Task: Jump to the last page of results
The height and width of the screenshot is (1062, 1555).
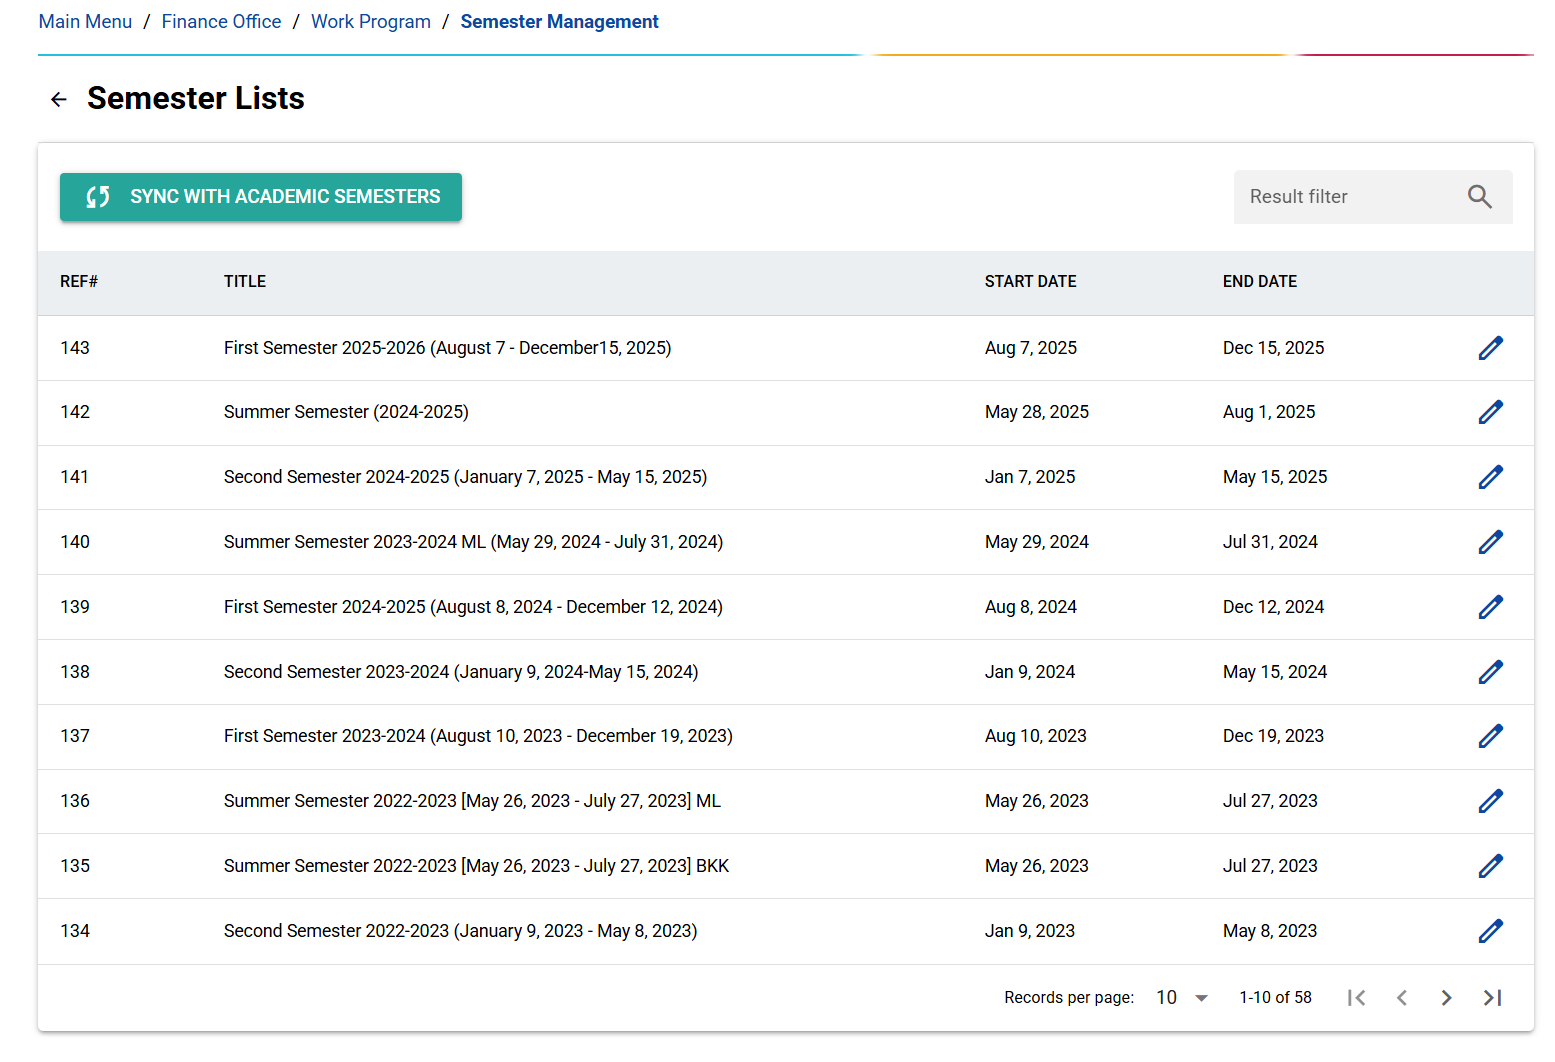Action: pyautogui.click(x=1492, y=998)
